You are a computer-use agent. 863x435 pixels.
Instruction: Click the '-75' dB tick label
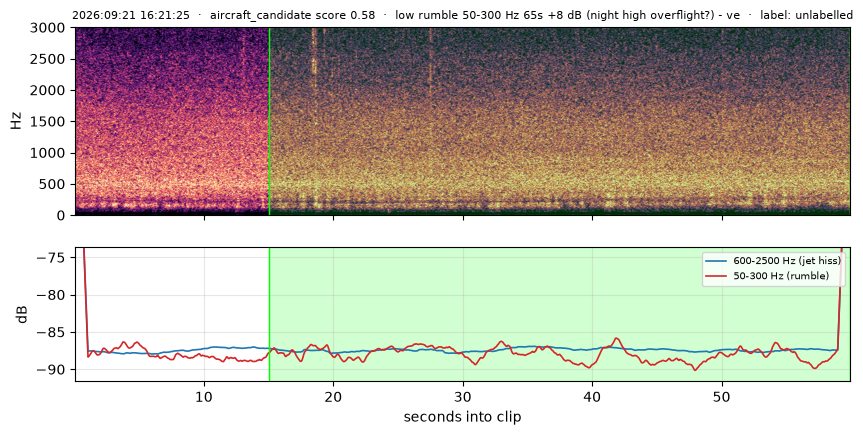51,258
